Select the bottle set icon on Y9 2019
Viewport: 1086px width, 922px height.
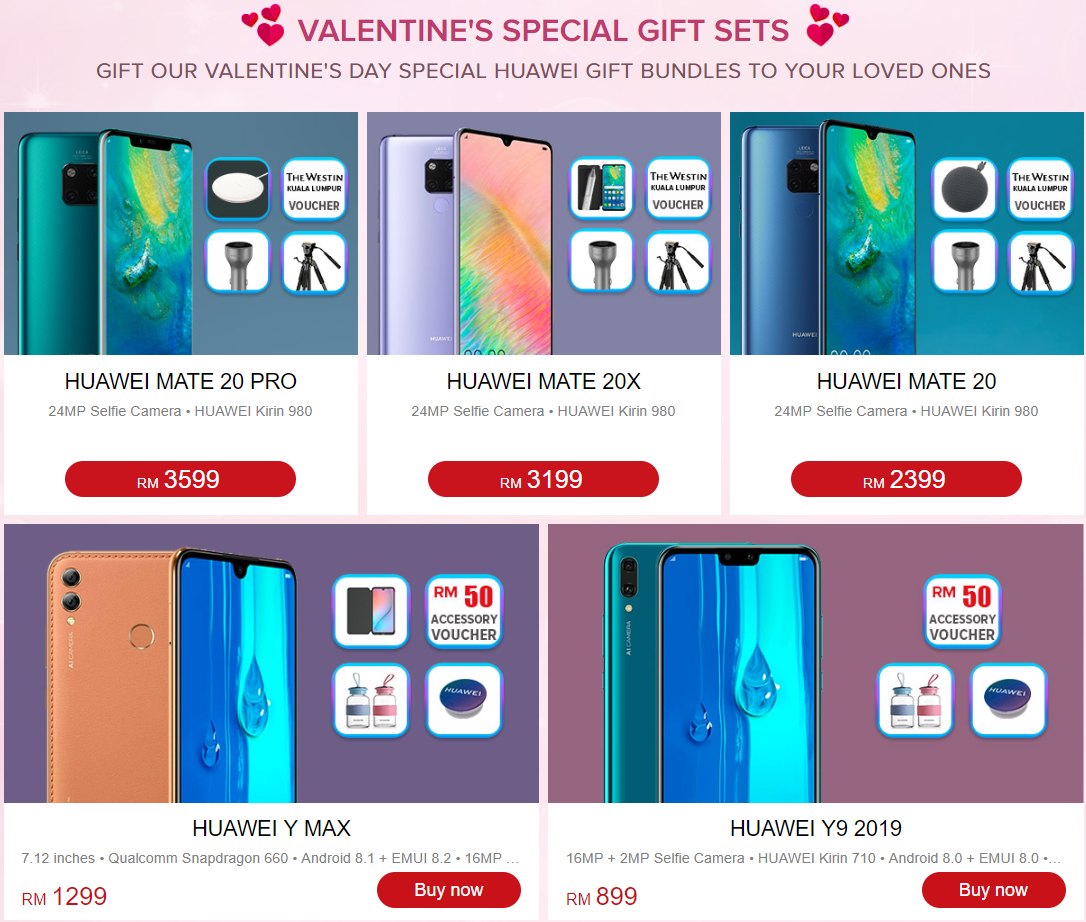[x=916, y=700]
